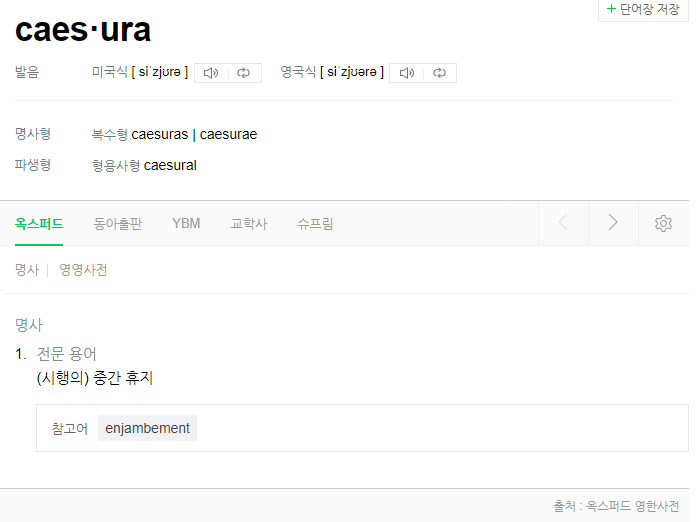
Task: Click the 명사형 label
Action: click(x=33, y=134)
